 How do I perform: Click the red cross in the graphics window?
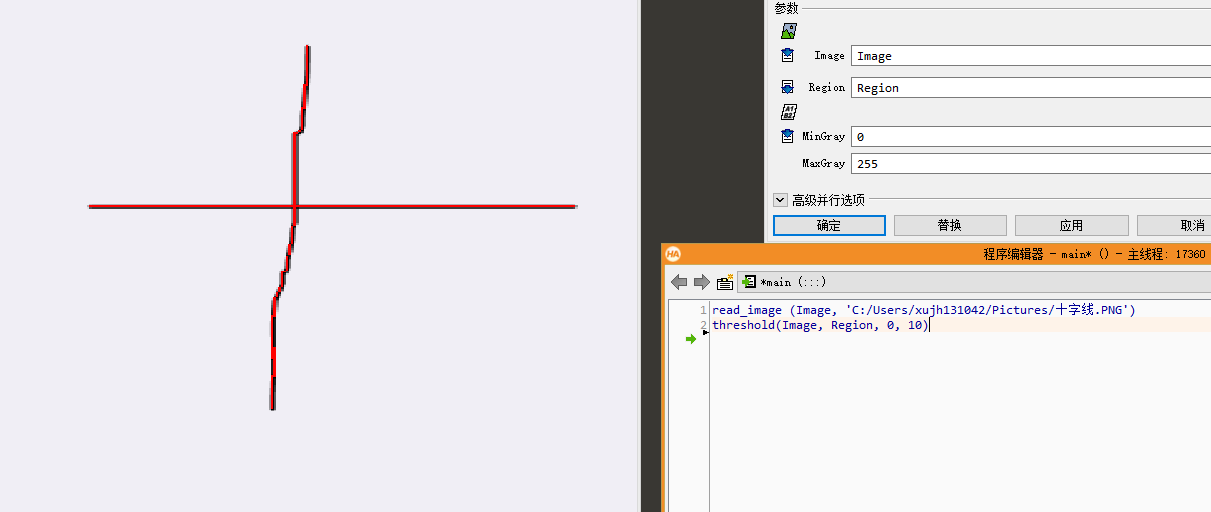[x=295, y=207]
